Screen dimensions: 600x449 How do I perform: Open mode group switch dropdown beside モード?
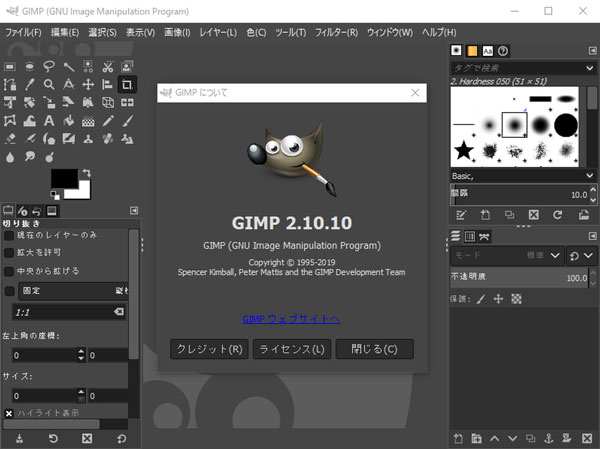(581, 256)
